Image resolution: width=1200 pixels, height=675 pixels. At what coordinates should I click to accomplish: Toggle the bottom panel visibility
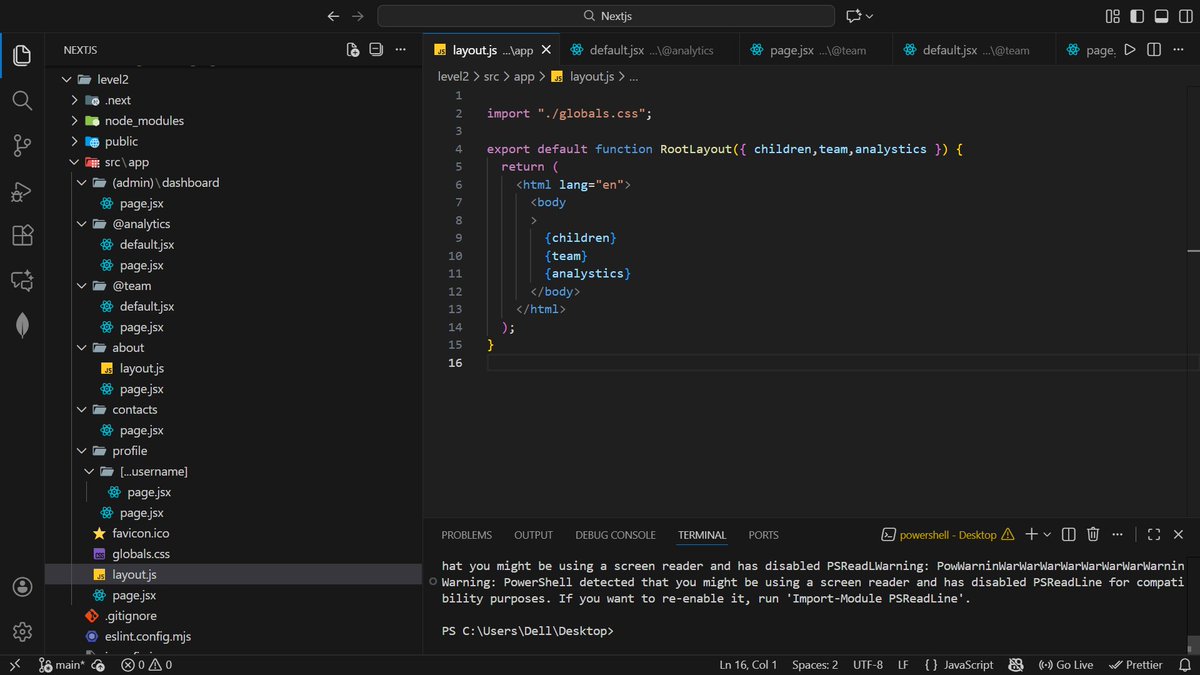pyautogui.click(x=1161, y=15)
